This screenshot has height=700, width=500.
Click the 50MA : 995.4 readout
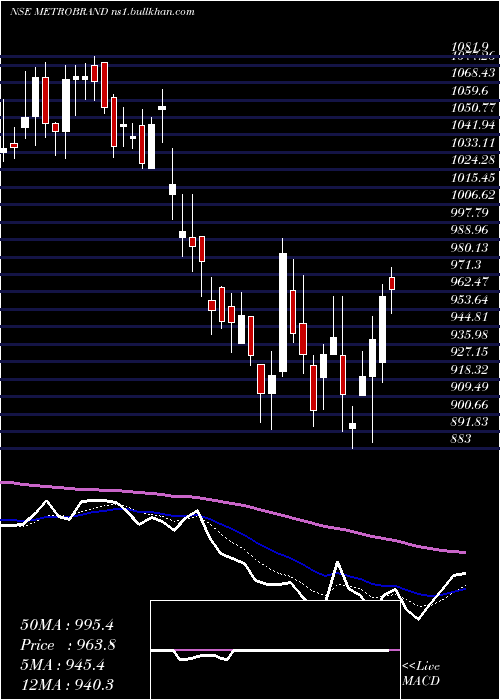point(65,624)
